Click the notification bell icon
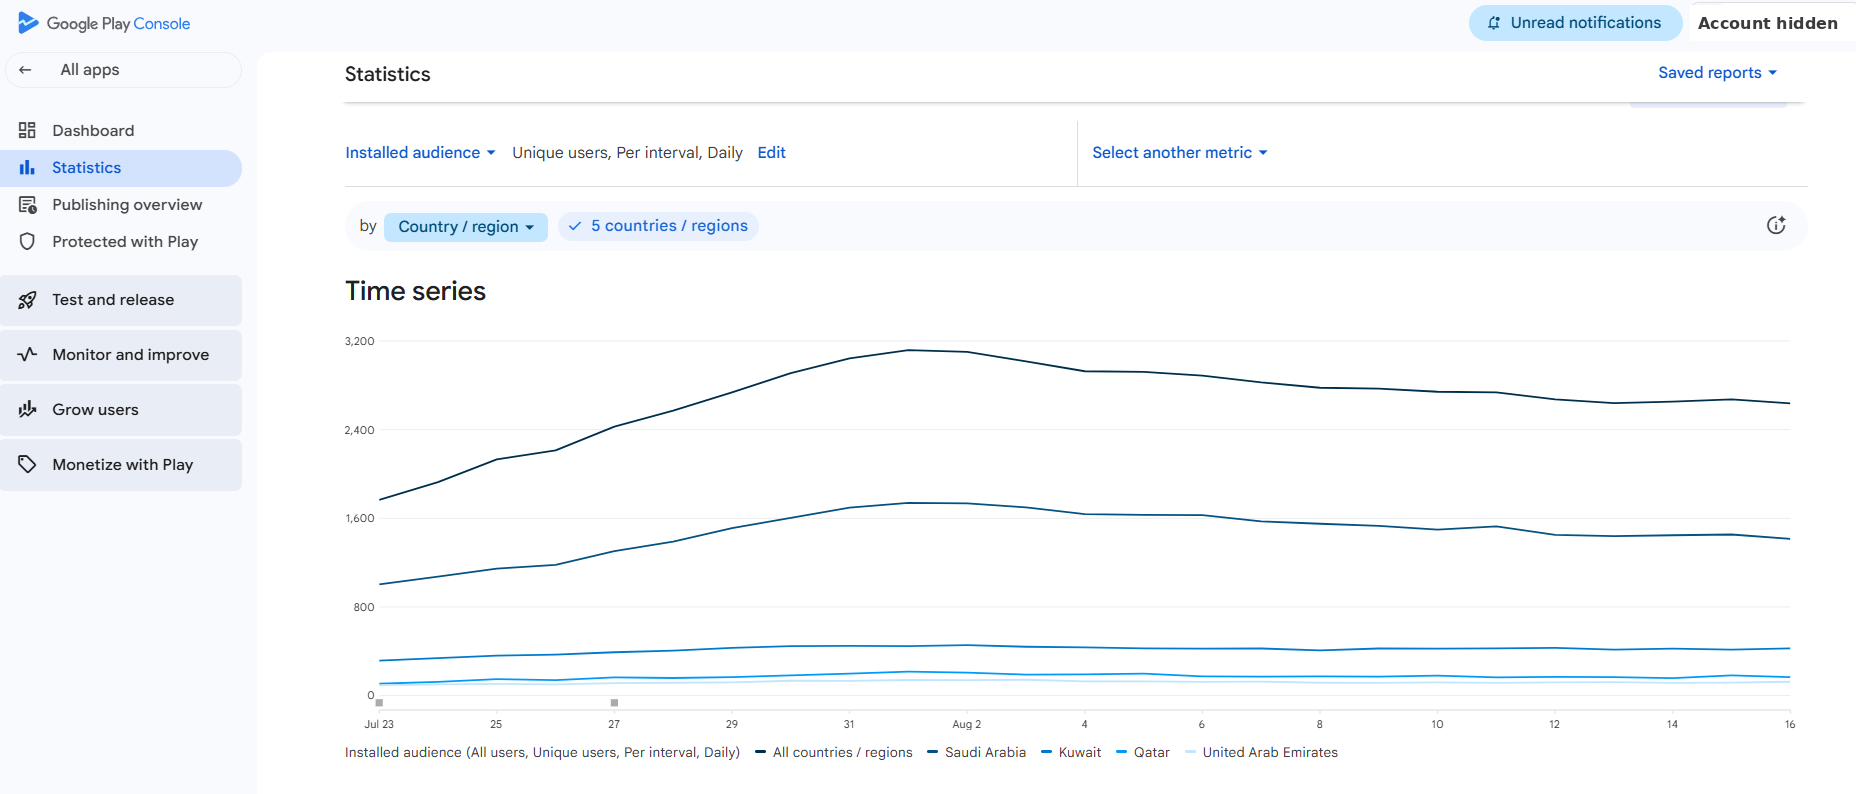 (x=1494, y=23)
